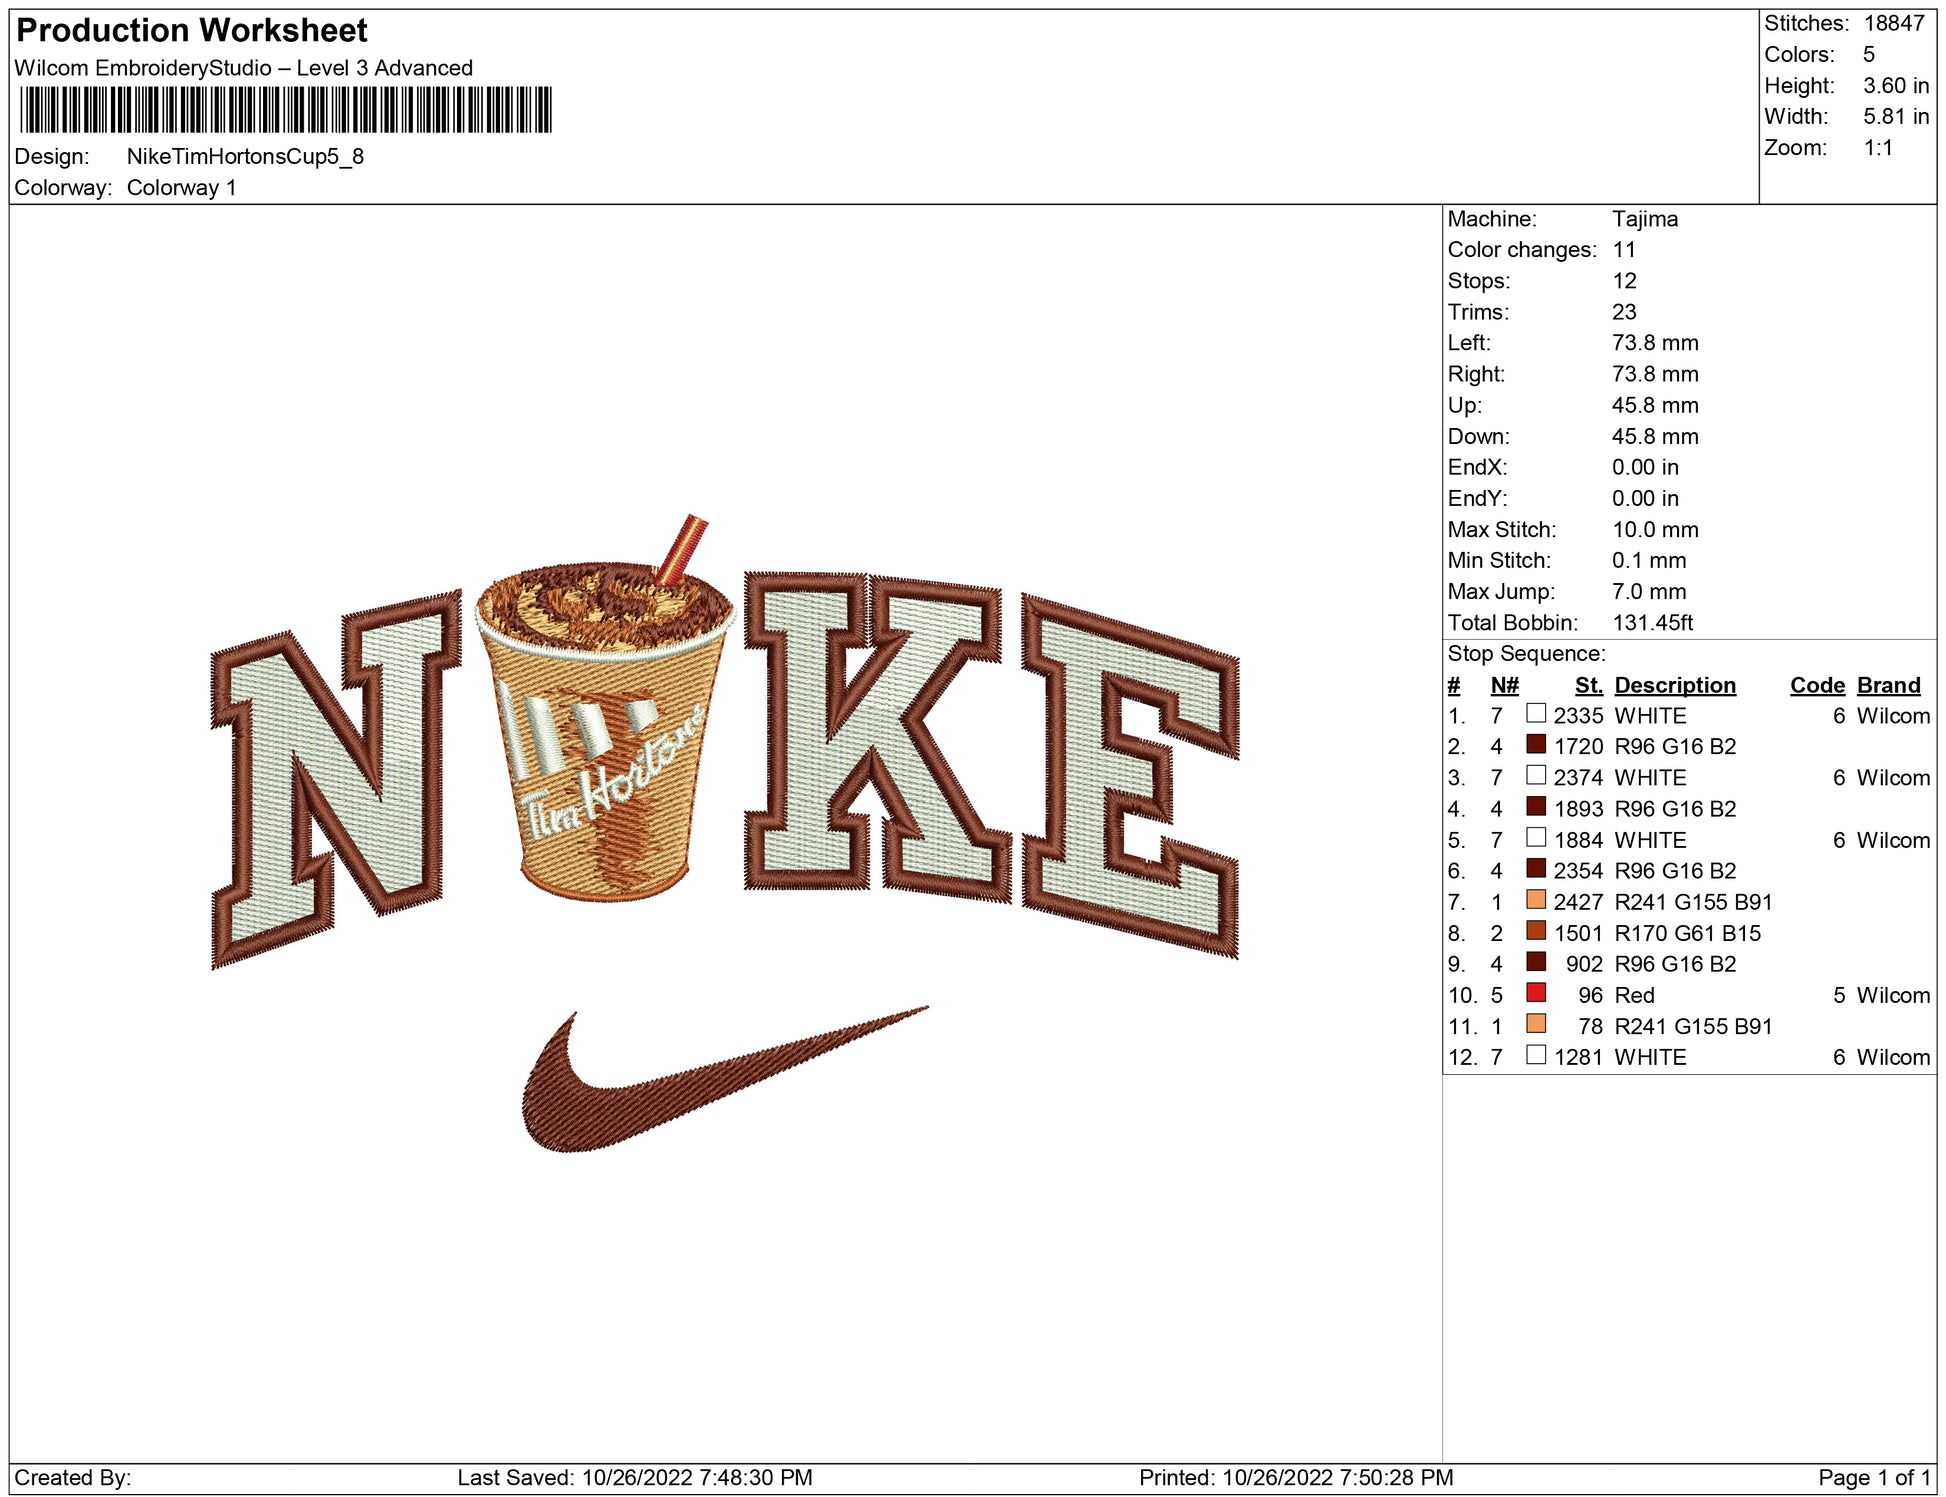Click the white swatch in stop 1

pos(1536,714)
